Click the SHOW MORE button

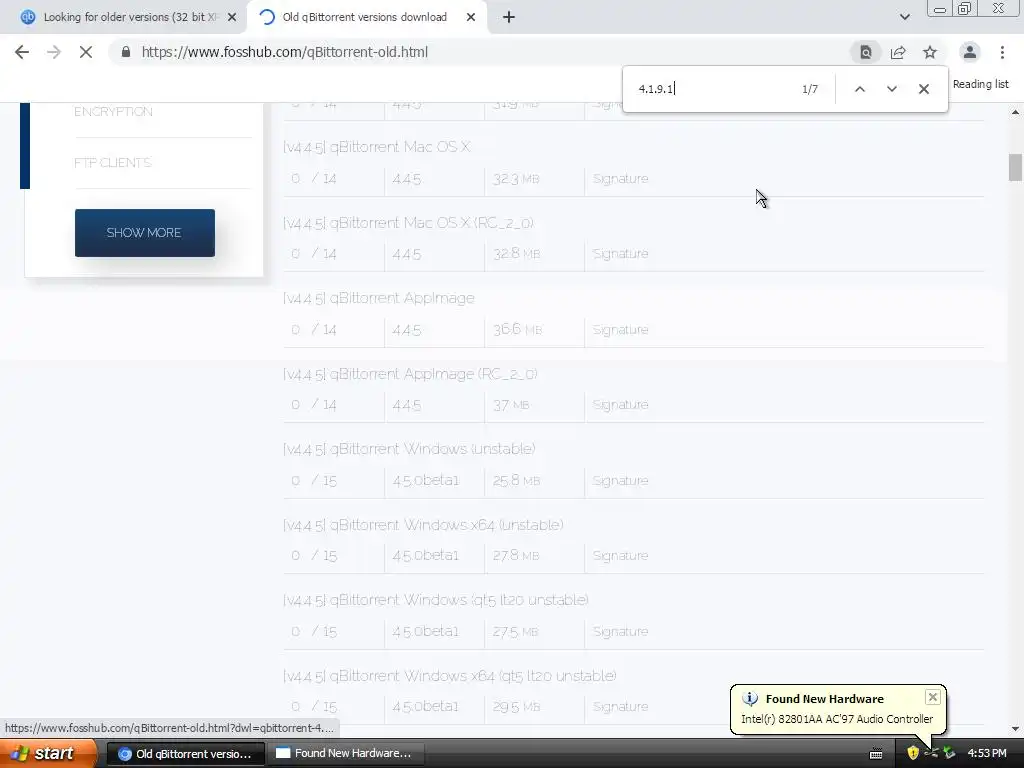[144, 232]
